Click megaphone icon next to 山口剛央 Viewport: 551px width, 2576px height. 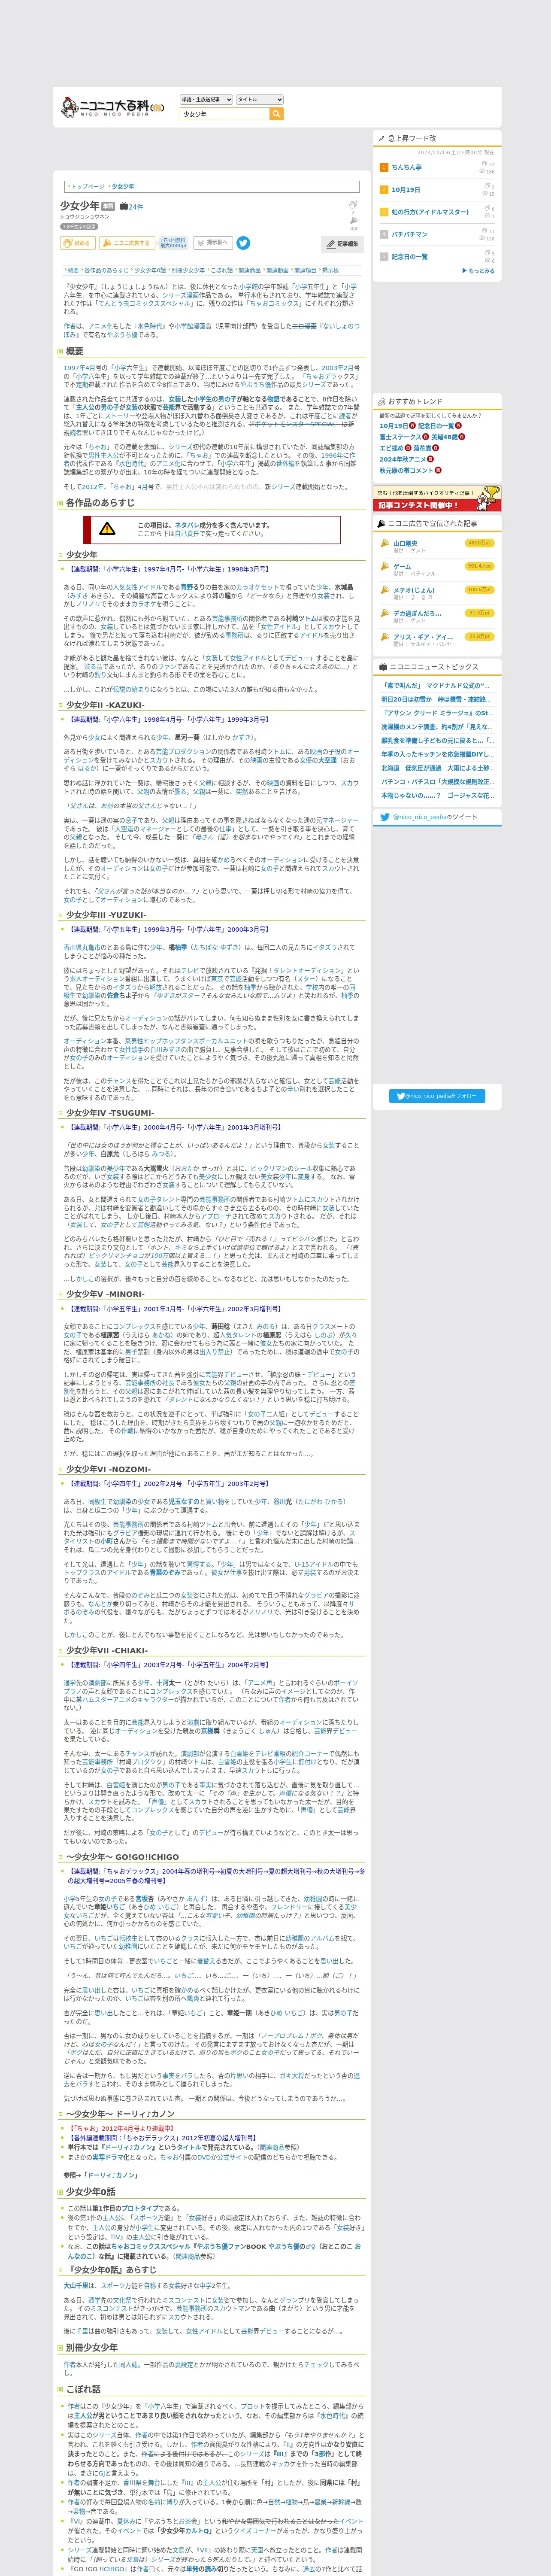pyautogui.click(x=384, y=544)
